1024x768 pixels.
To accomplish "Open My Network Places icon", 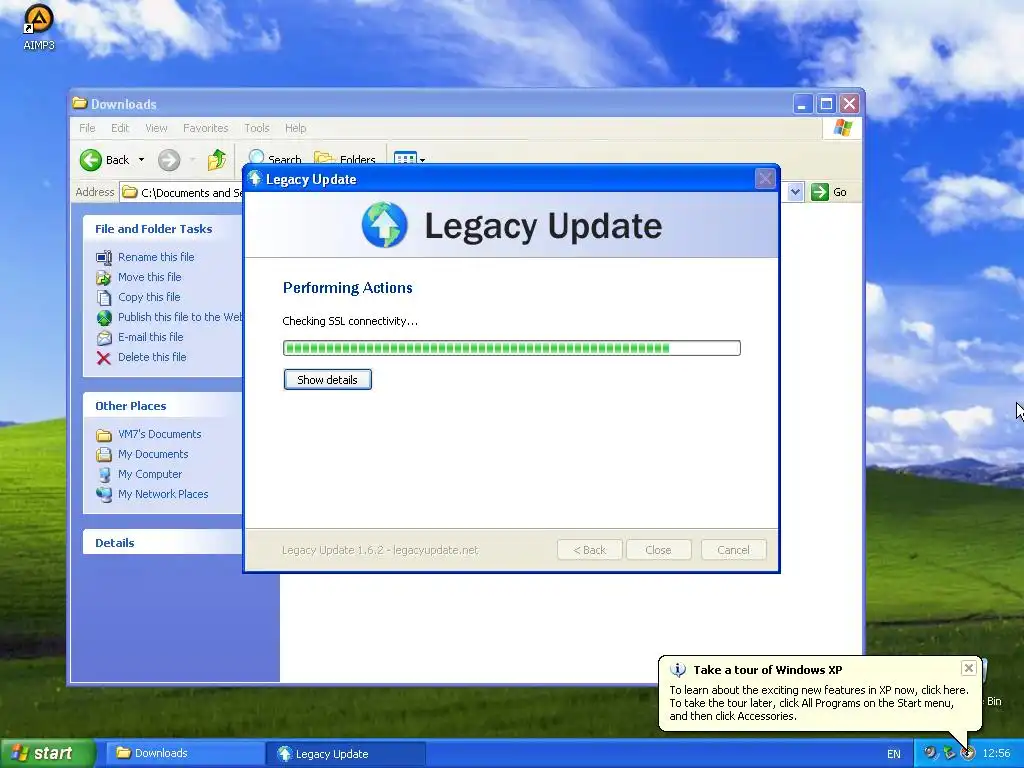I will click(104, 494).
